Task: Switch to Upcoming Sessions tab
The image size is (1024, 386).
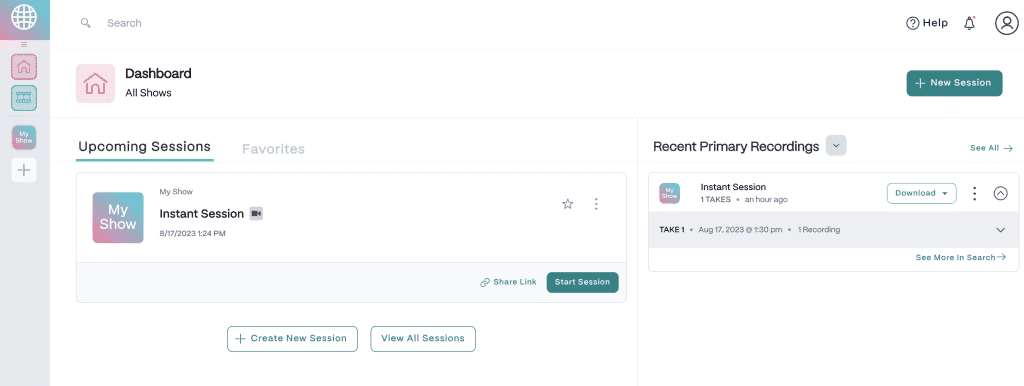Action: pos(144,147)
